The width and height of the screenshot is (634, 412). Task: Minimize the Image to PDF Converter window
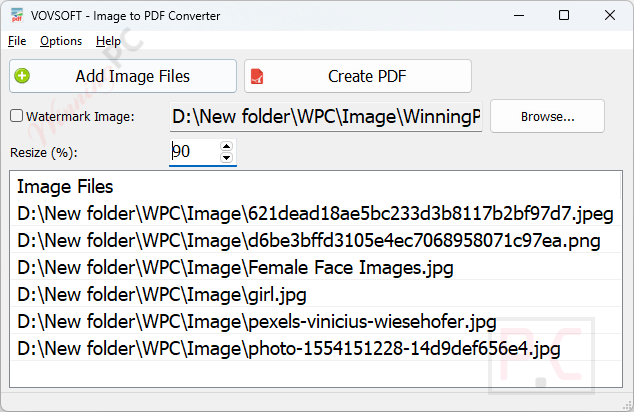(x=519, y=15)
